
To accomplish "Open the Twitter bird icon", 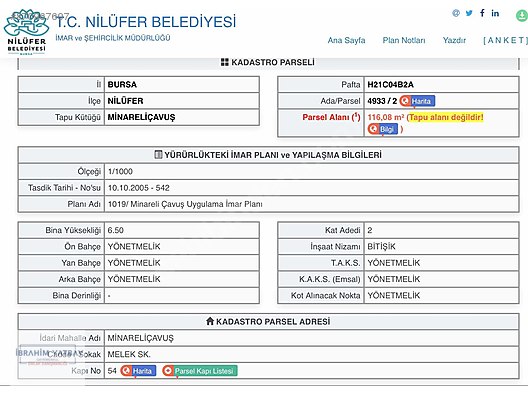I will (469, 13).
